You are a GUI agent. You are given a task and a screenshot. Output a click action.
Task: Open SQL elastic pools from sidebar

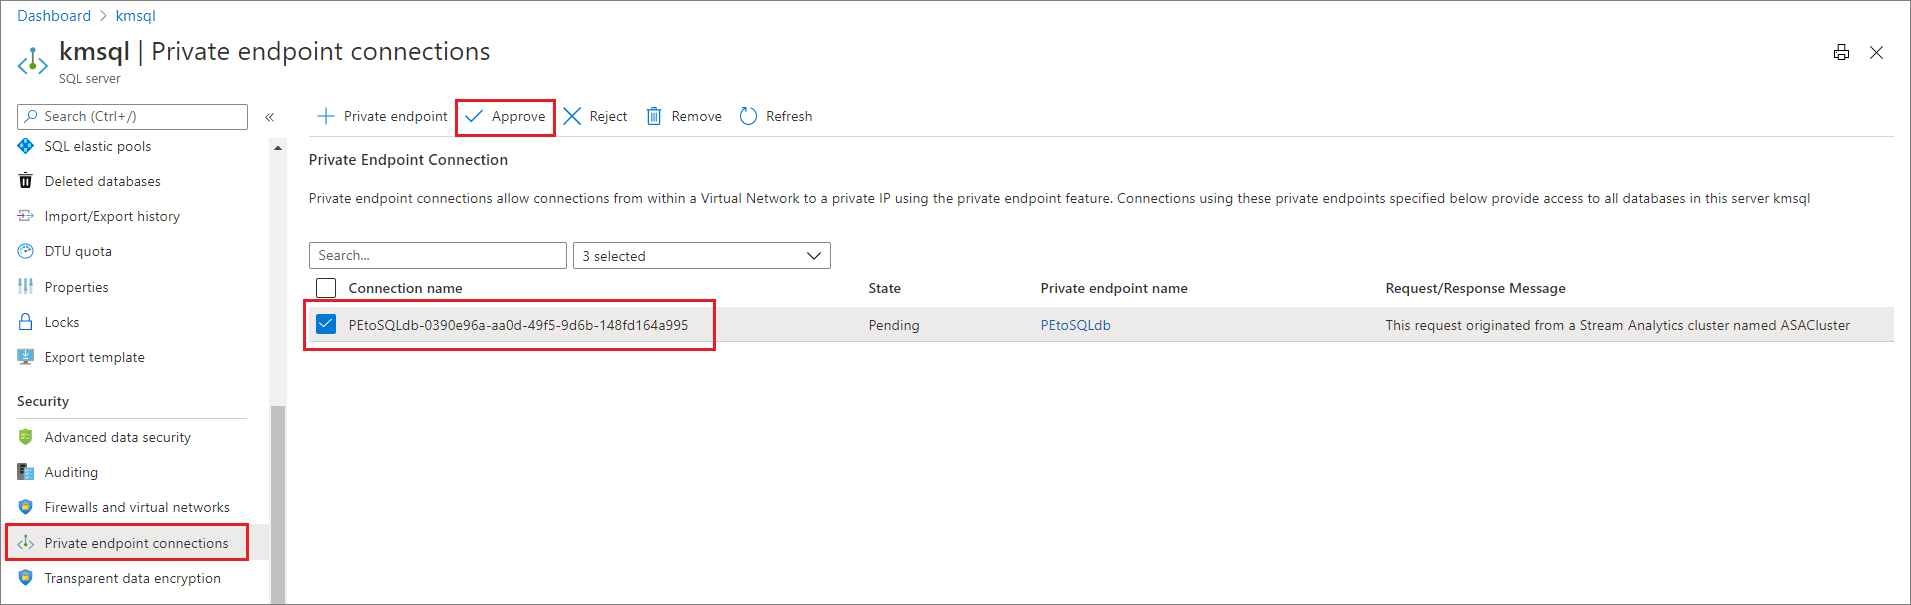98,146
